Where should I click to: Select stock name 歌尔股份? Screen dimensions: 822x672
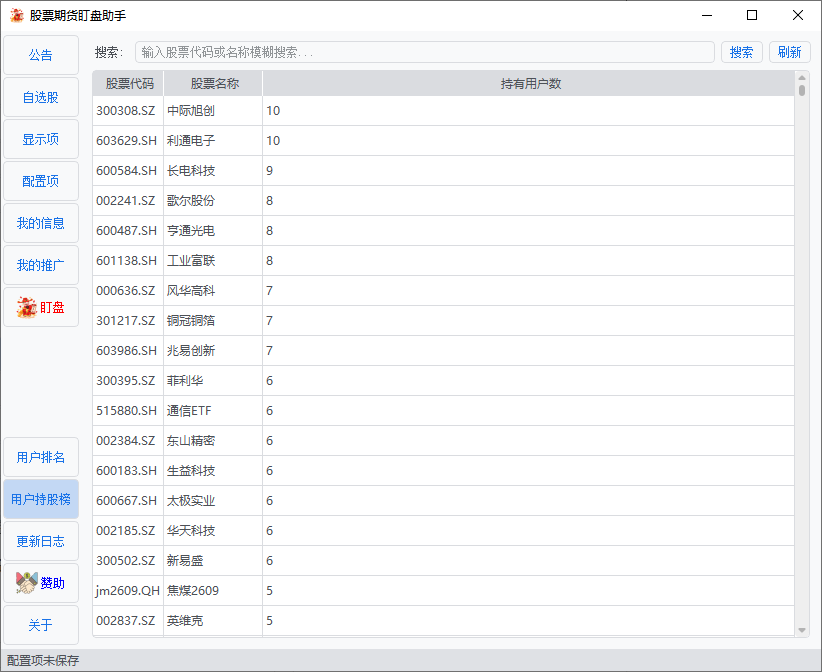tap(191, 200)
